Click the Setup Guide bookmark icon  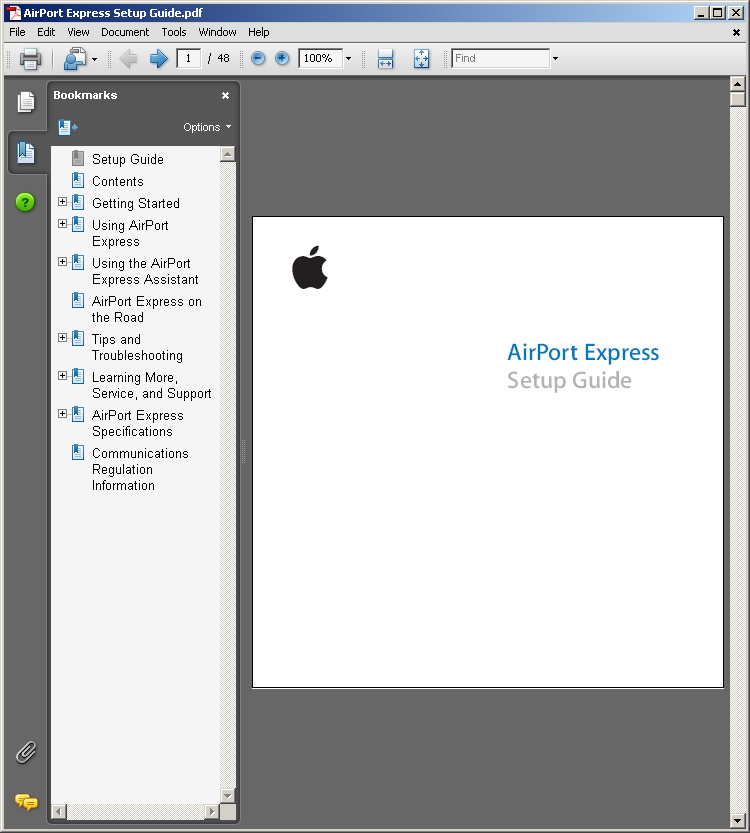[78, 158]
